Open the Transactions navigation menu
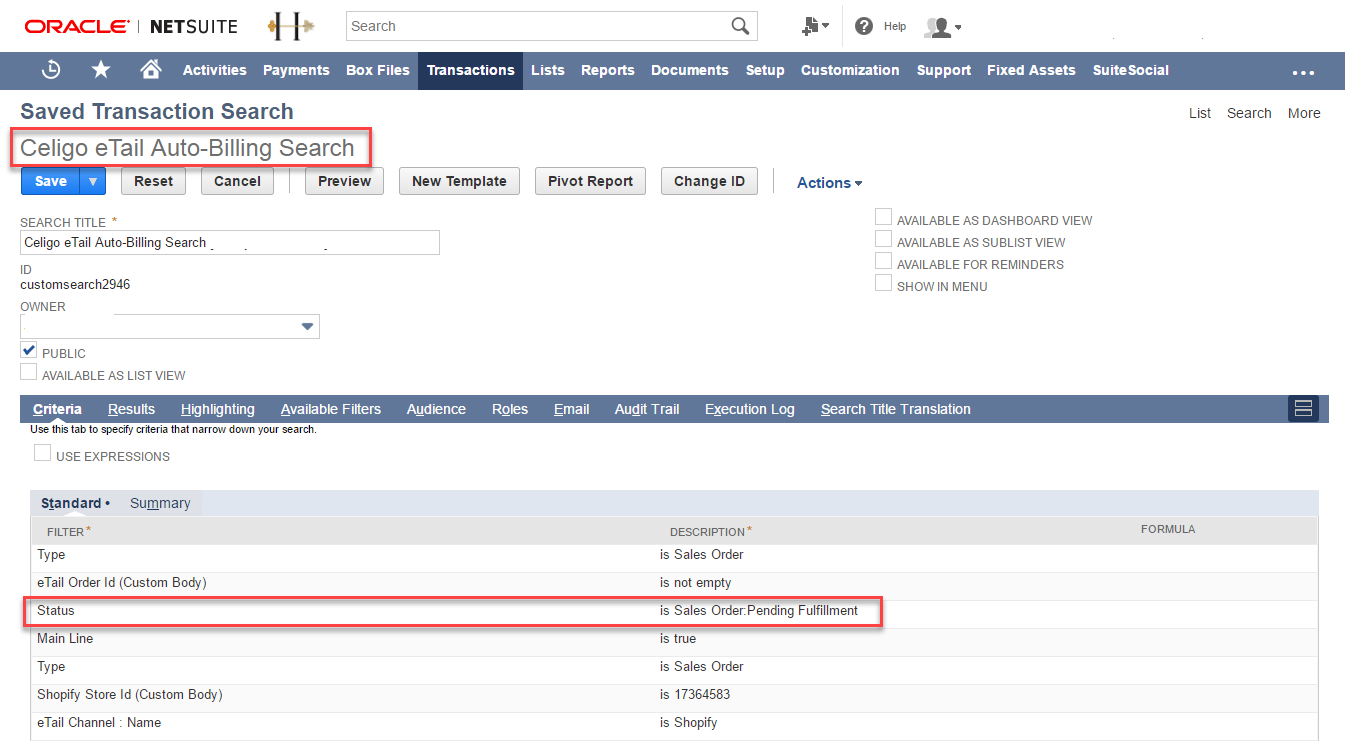 pyautogui.click(x=470, y=70)
